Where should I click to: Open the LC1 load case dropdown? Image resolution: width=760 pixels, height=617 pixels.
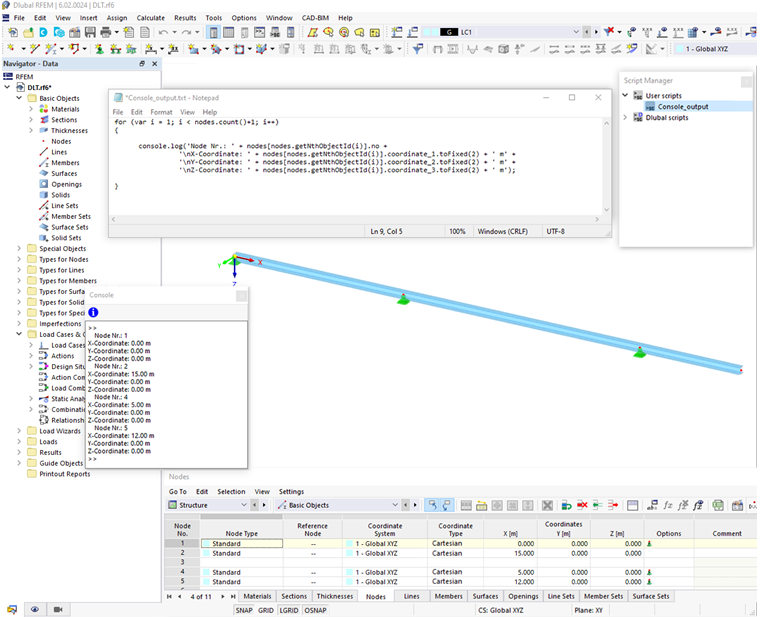576,32
